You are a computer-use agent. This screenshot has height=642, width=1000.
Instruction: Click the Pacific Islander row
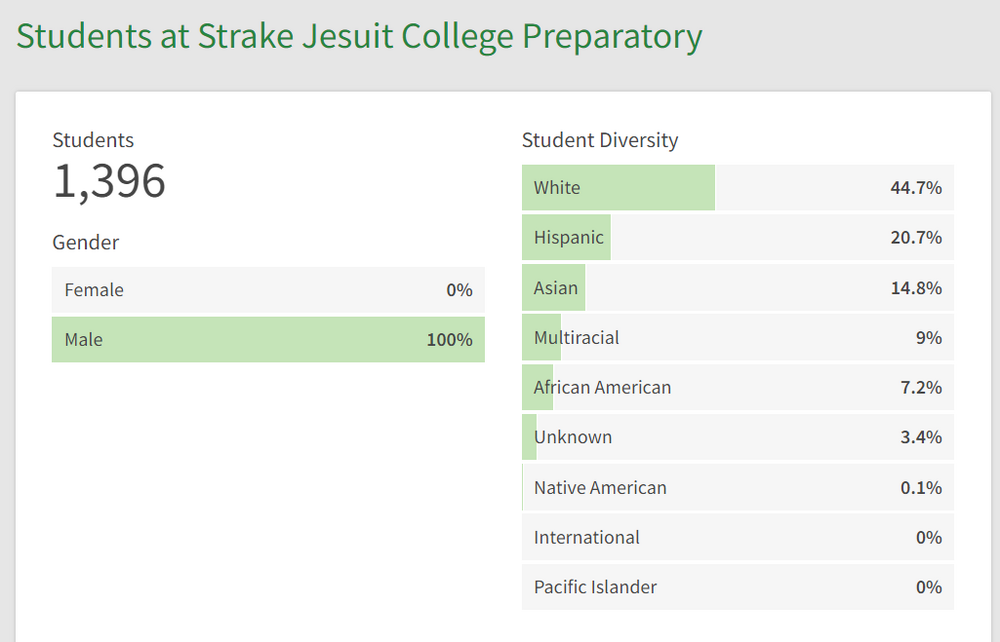pyautogui.click(x=737, y=587)
